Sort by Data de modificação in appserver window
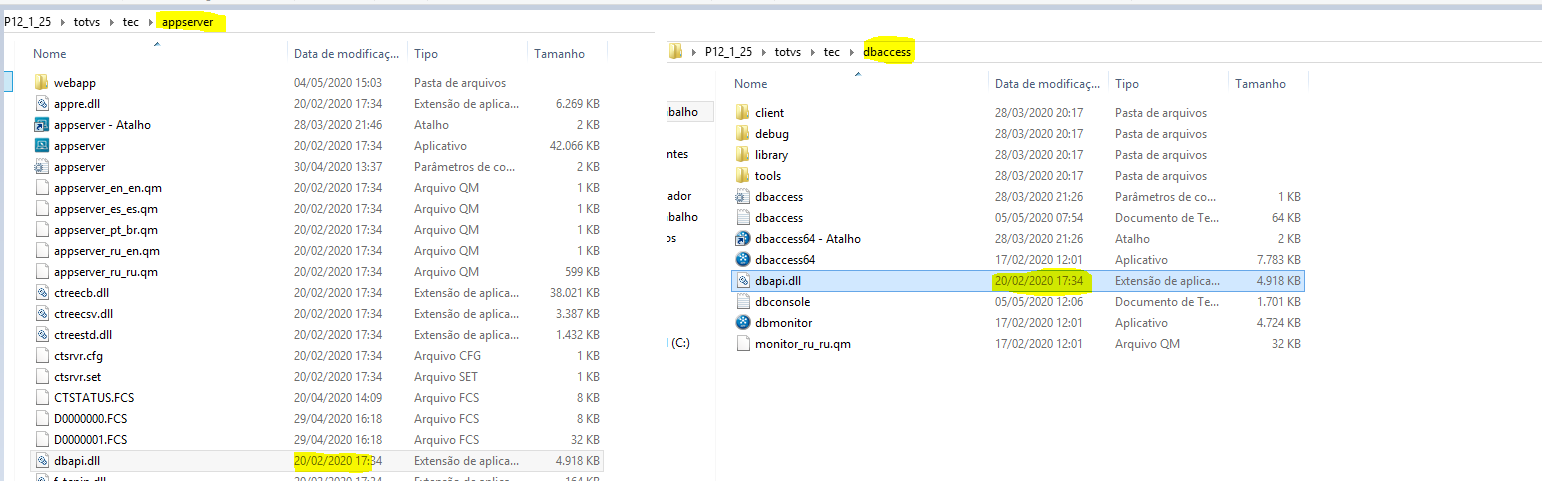 pyautogui.click(x=347, y=53)
